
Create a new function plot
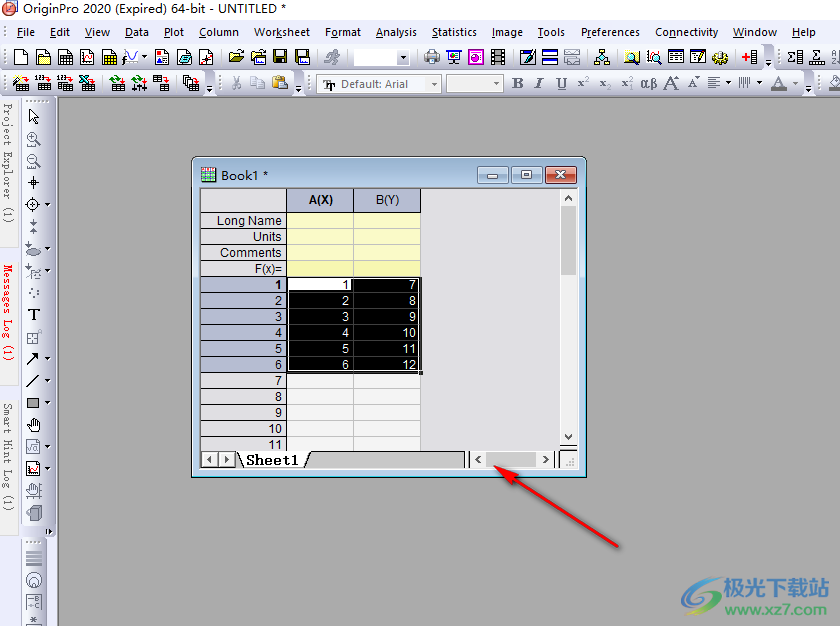pyautogui.click(x=130, y=57)
